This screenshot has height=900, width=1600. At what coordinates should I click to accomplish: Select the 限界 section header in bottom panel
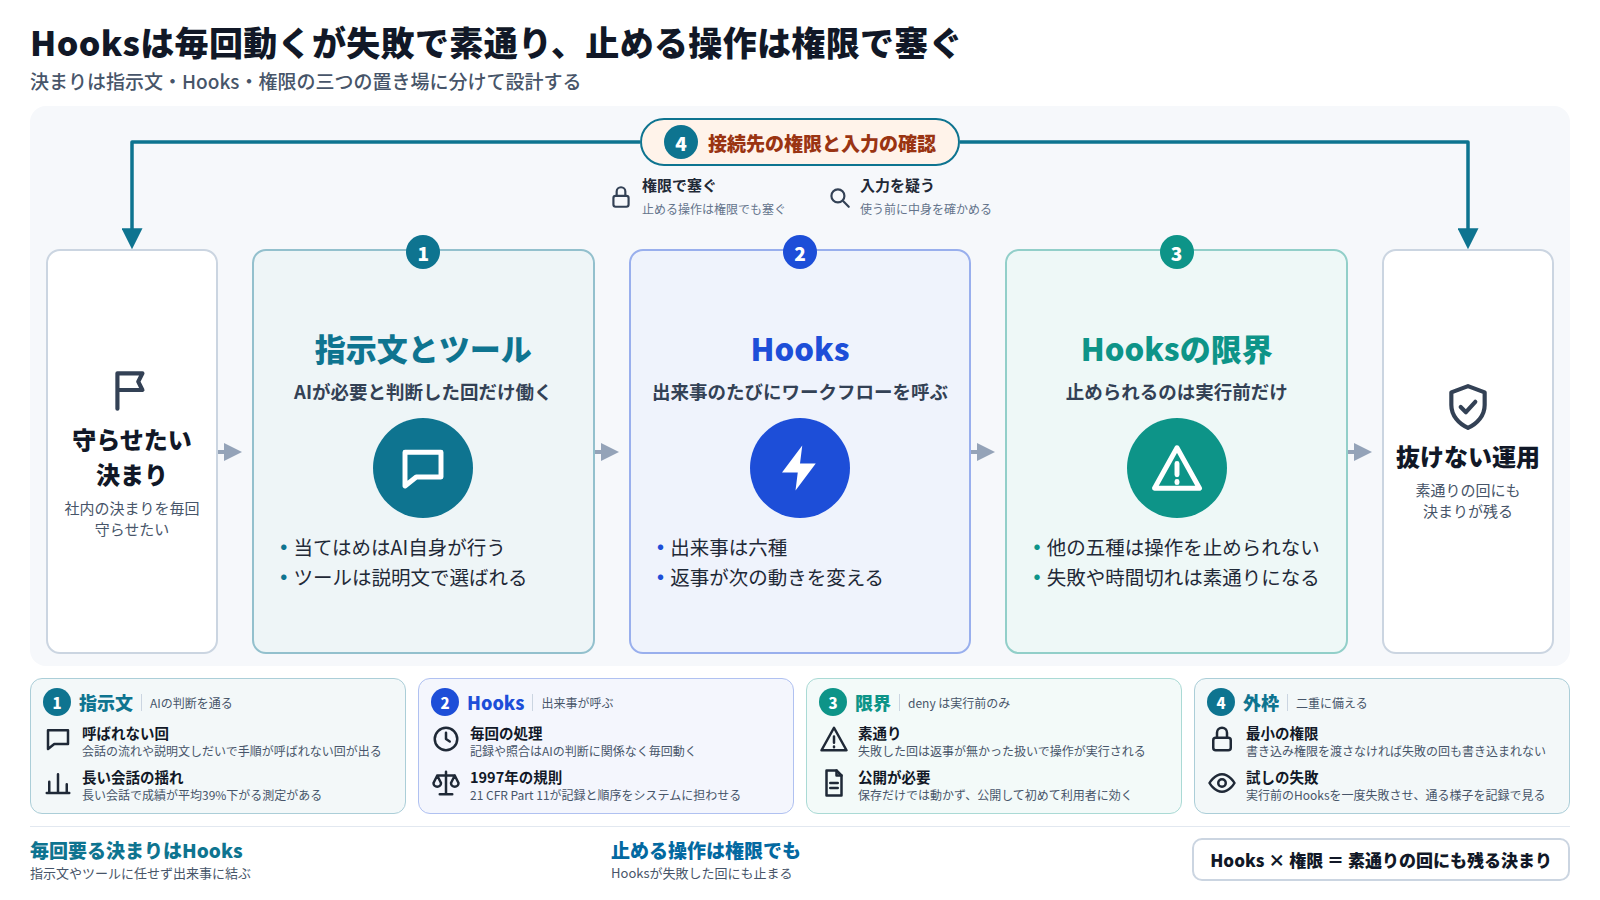(873, 703)
